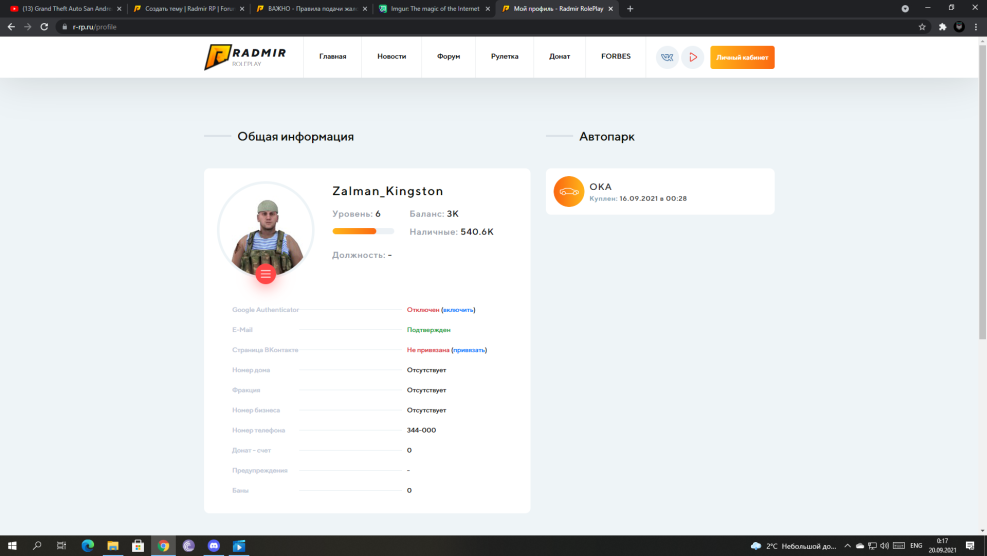The height and width of the screenshot is (556, 987).
Task: Show hidden tray icons chevron
Action: click(x=847, y=546)
